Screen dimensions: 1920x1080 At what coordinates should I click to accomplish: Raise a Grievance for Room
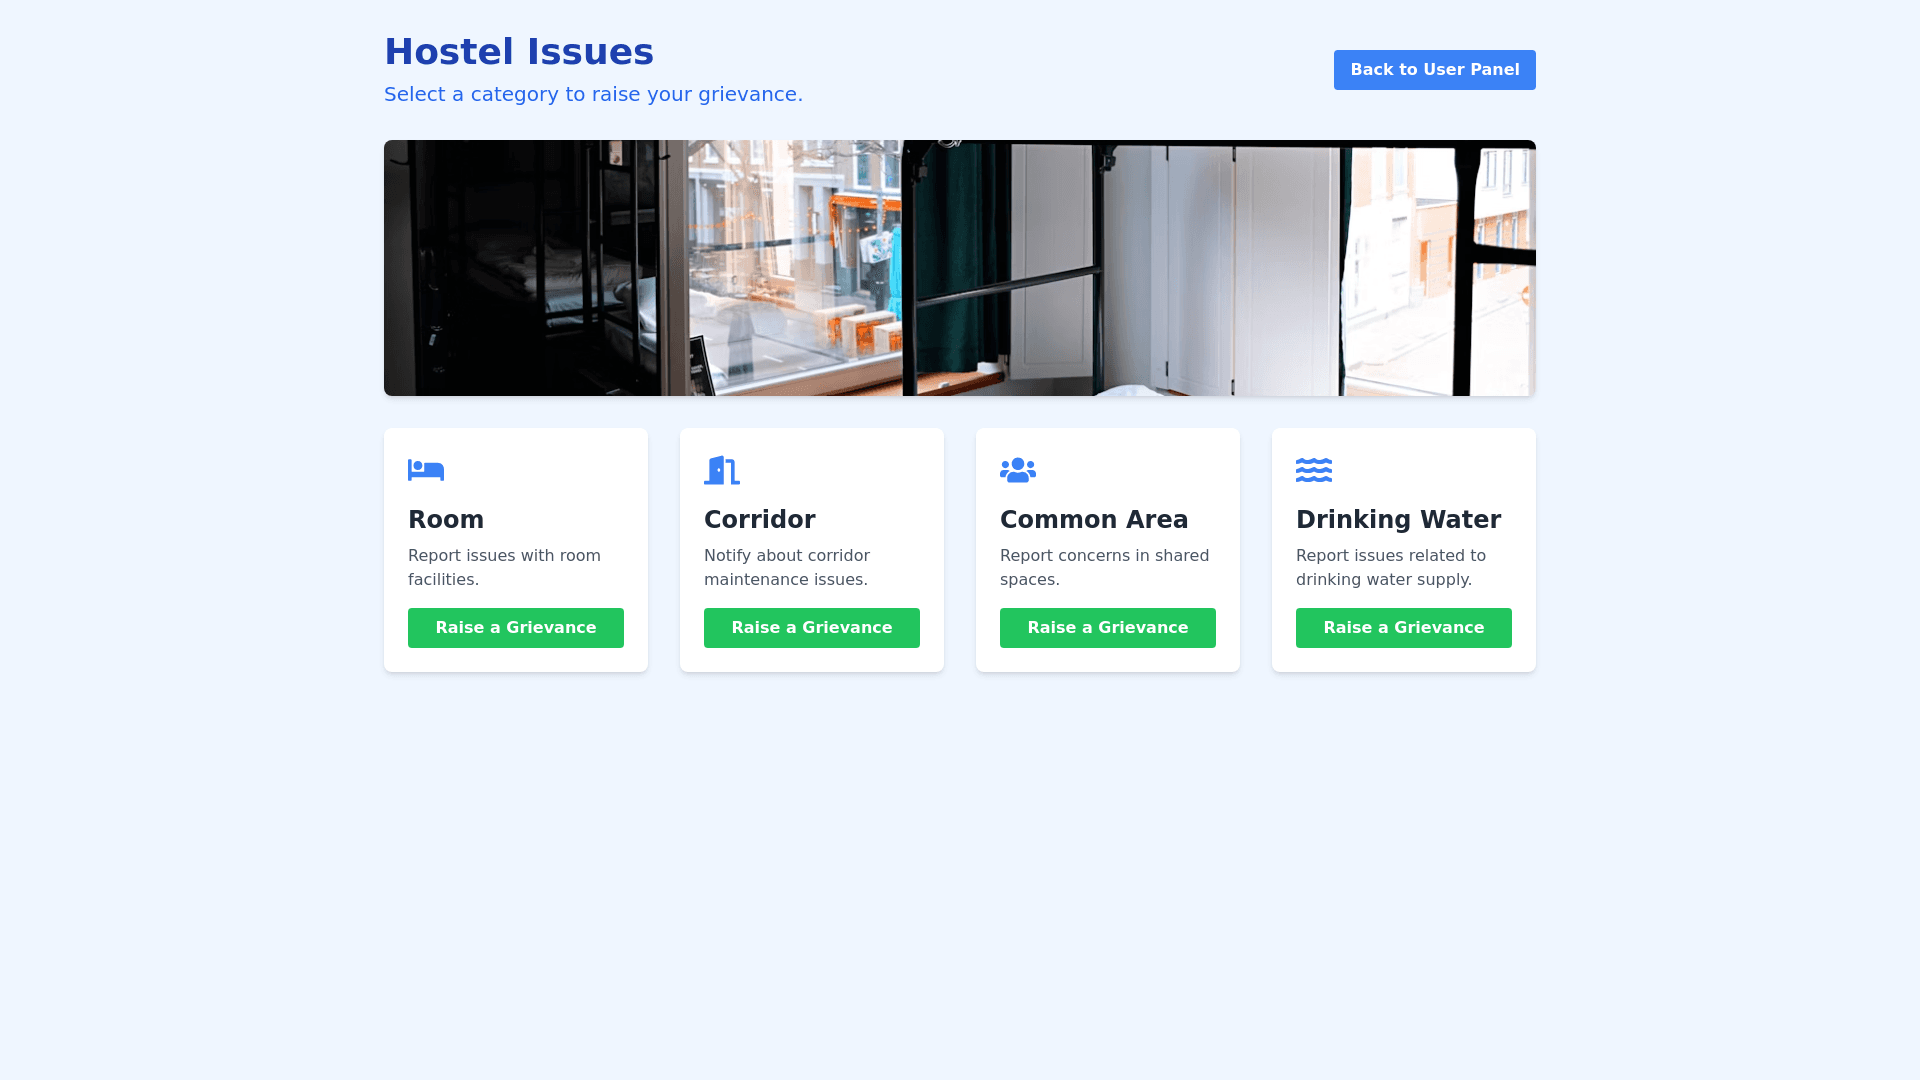[x=516, y=628]
